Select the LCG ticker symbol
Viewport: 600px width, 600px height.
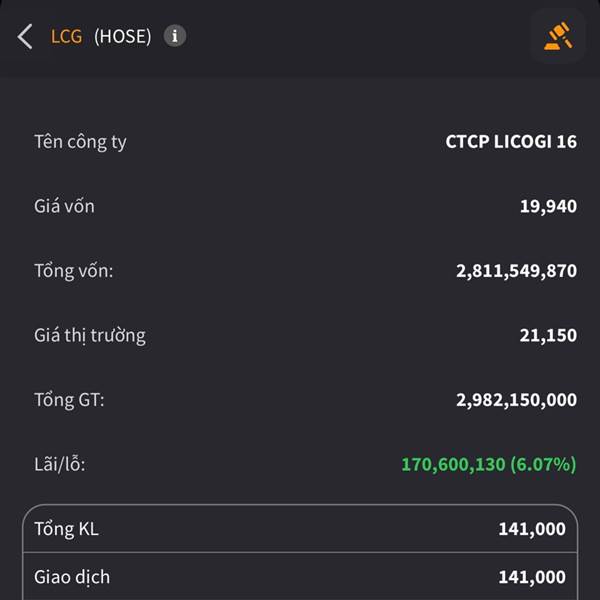click(67, 37)
